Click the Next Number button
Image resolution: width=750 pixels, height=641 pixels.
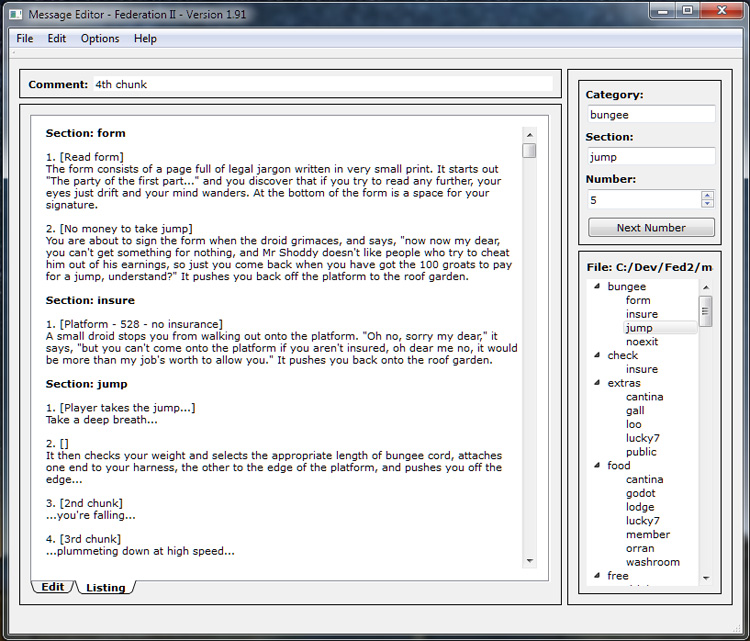coord(651,228)
